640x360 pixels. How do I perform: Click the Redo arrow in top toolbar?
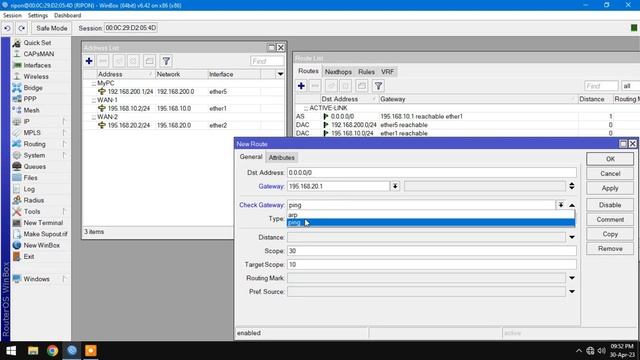[x=22, y=28]
